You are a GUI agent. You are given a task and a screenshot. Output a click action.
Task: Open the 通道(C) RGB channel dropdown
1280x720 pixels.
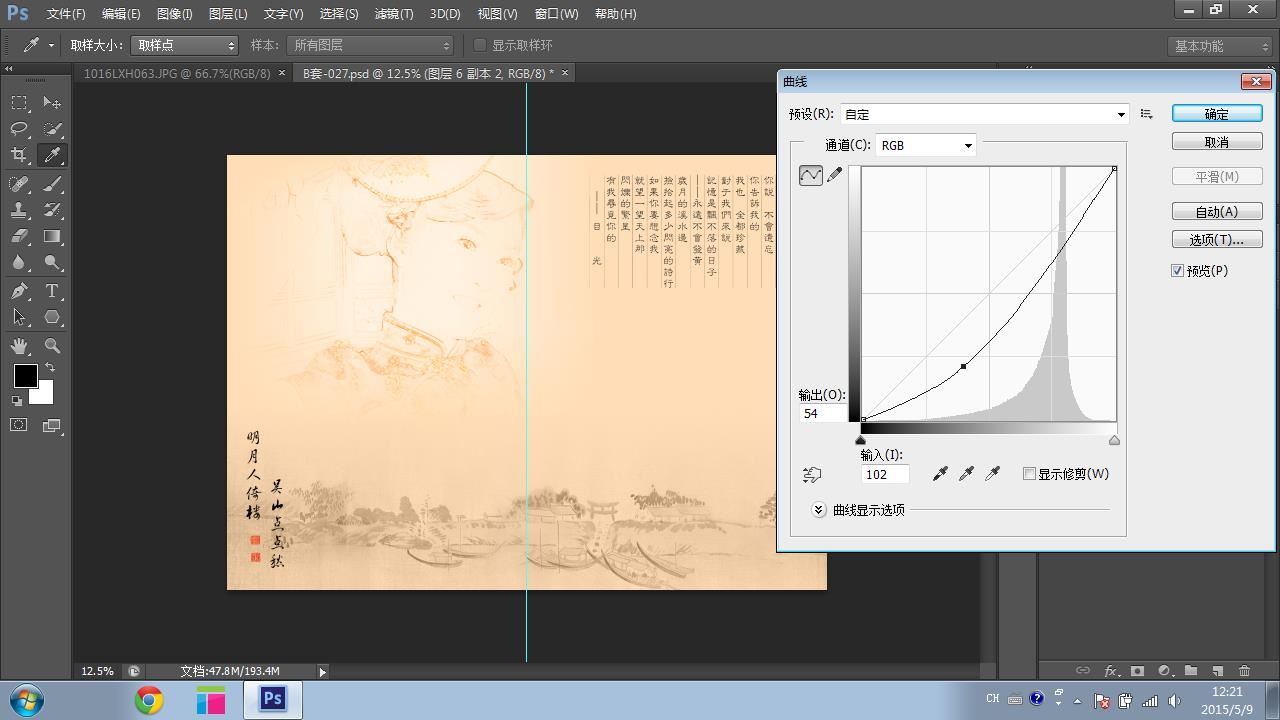(x=926, y=145)
